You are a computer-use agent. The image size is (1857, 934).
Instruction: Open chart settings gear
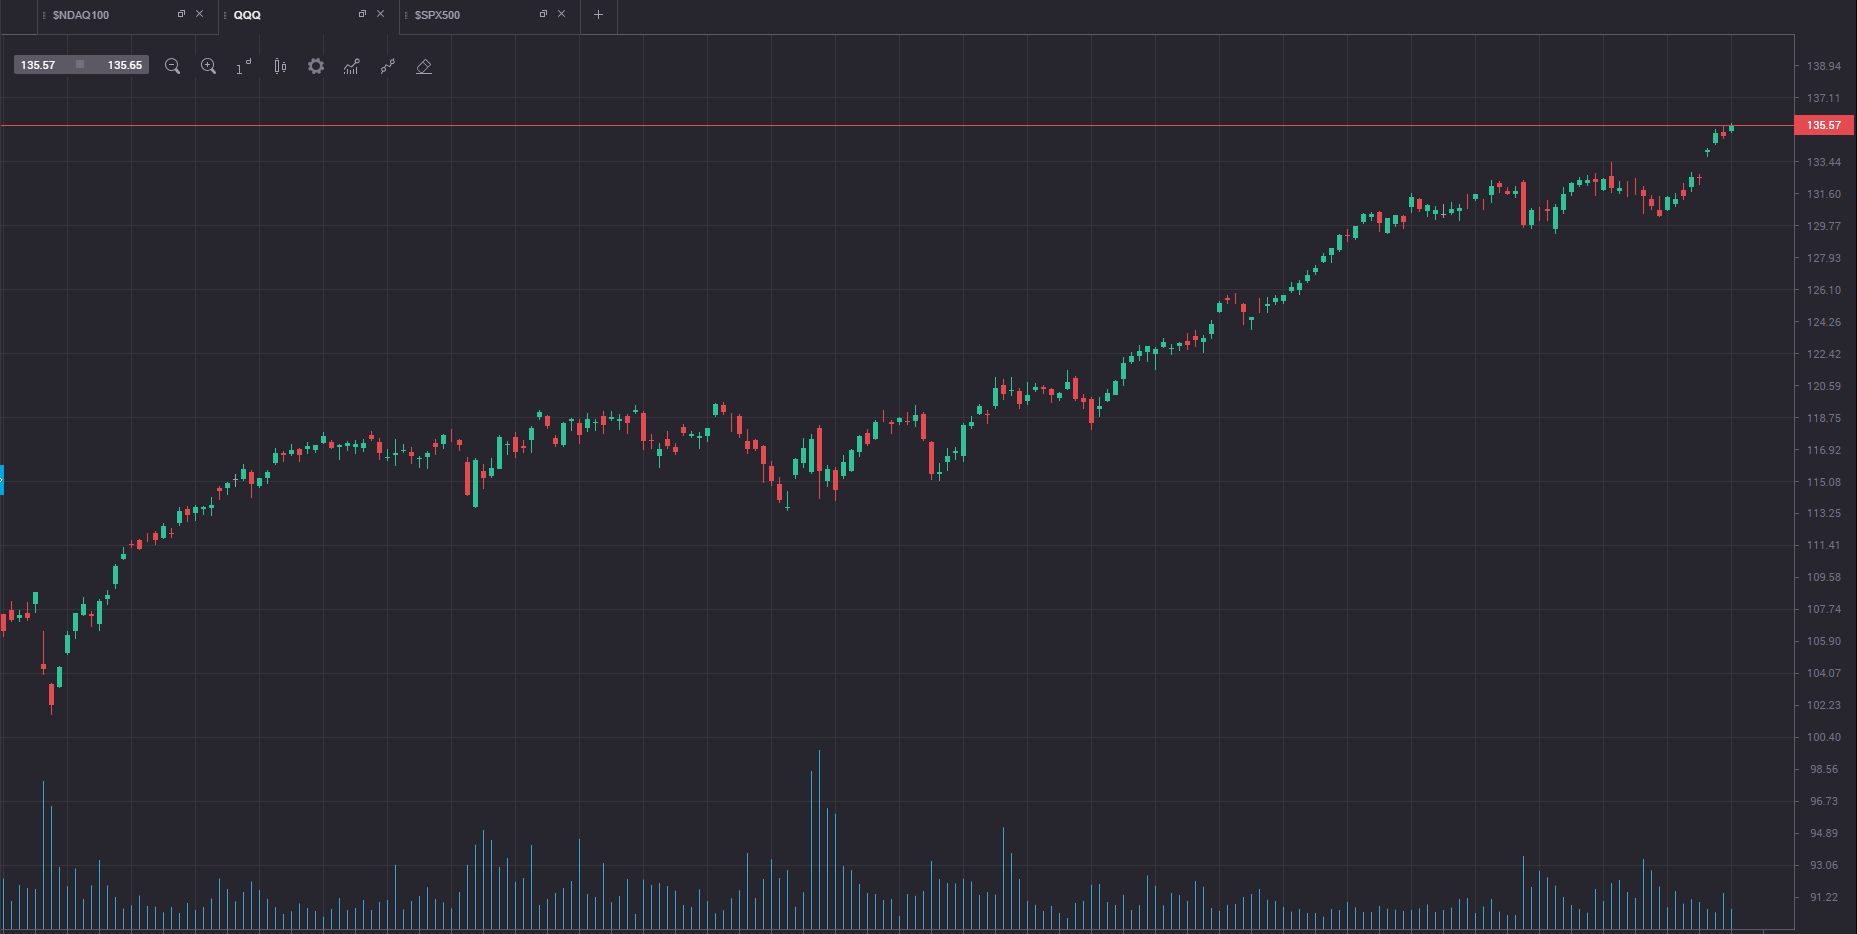tap(316, 66)
